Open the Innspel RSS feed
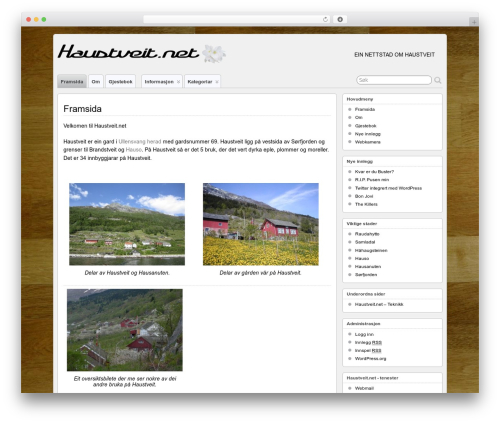The height and width of the screenshot is (423, 500). click(368, 350)
